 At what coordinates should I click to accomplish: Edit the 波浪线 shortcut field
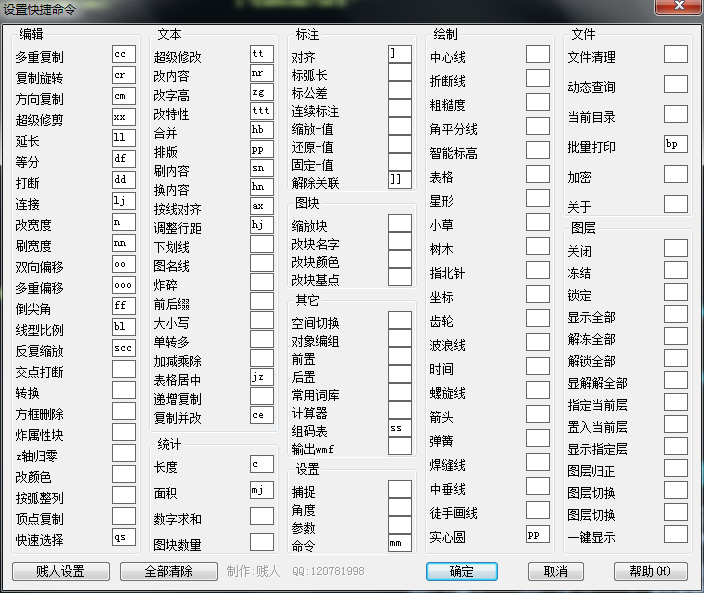(x=538, y=342)
